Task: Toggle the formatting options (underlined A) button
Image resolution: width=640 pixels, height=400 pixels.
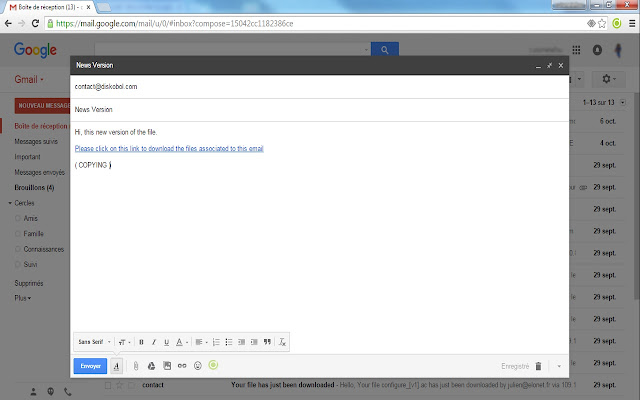Action: pos(116,366)
